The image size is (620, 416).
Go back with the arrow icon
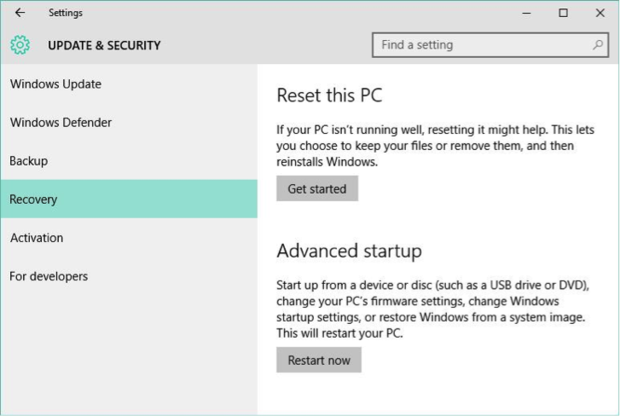[20, 13]
